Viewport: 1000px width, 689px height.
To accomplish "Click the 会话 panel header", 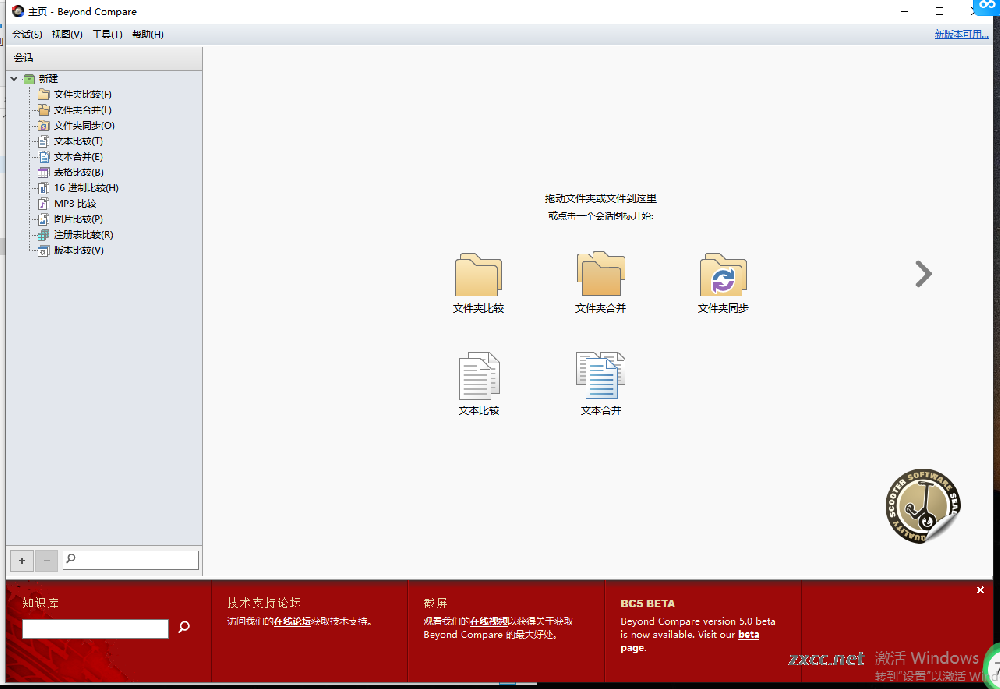I will click(x=104, y=58).
